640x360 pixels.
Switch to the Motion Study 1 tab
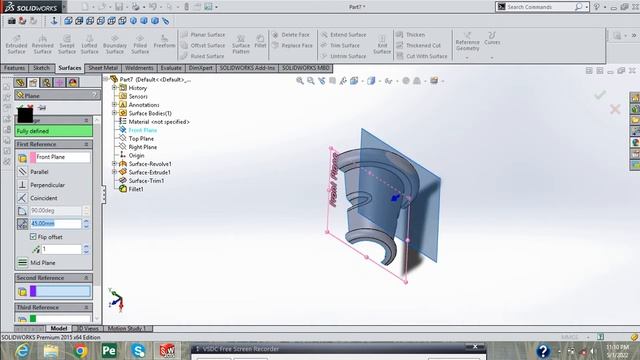tap(128, 329)
